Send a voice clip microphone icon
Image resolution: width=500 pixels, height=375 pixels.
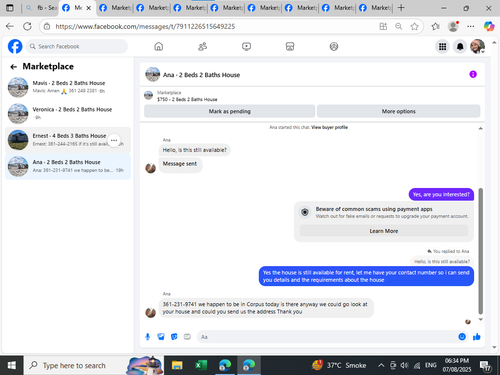pos(148,337)
